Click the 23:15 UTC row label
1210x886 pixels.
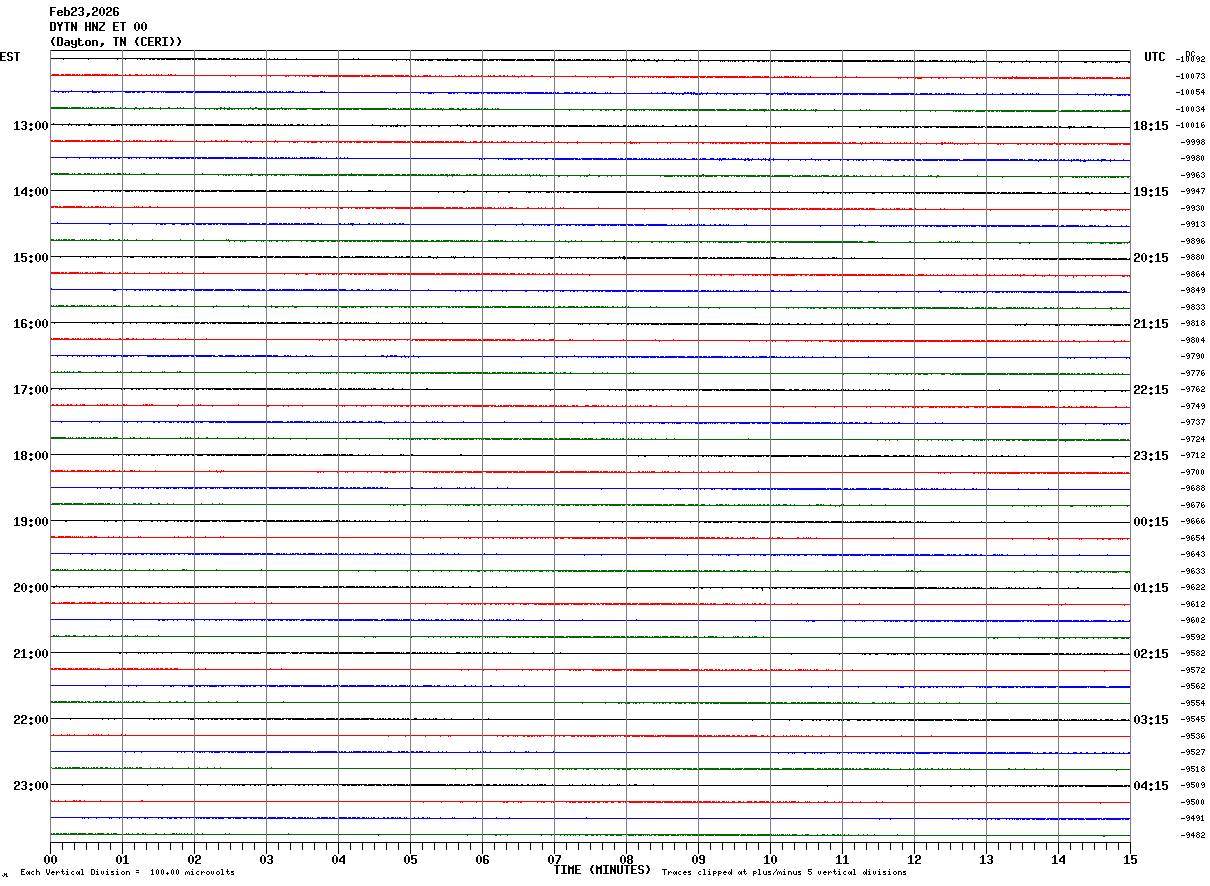coord(1150,456)
